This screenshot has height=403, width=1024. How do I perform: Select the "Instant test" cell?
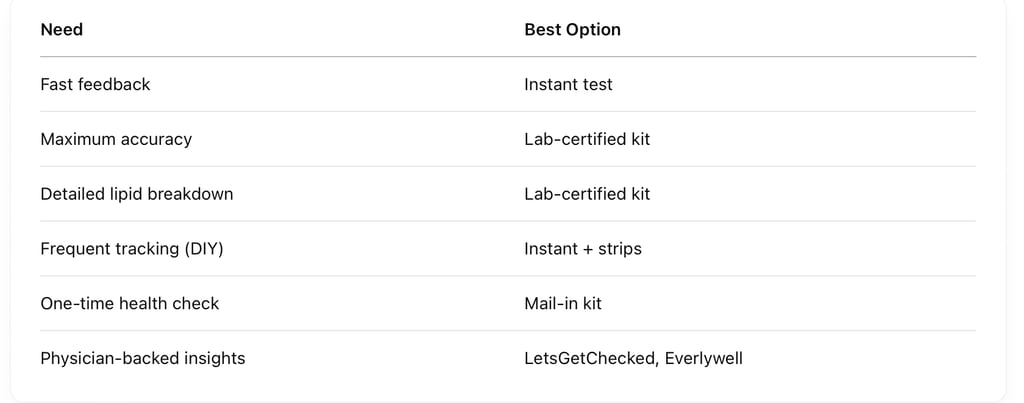pos(568,84)
